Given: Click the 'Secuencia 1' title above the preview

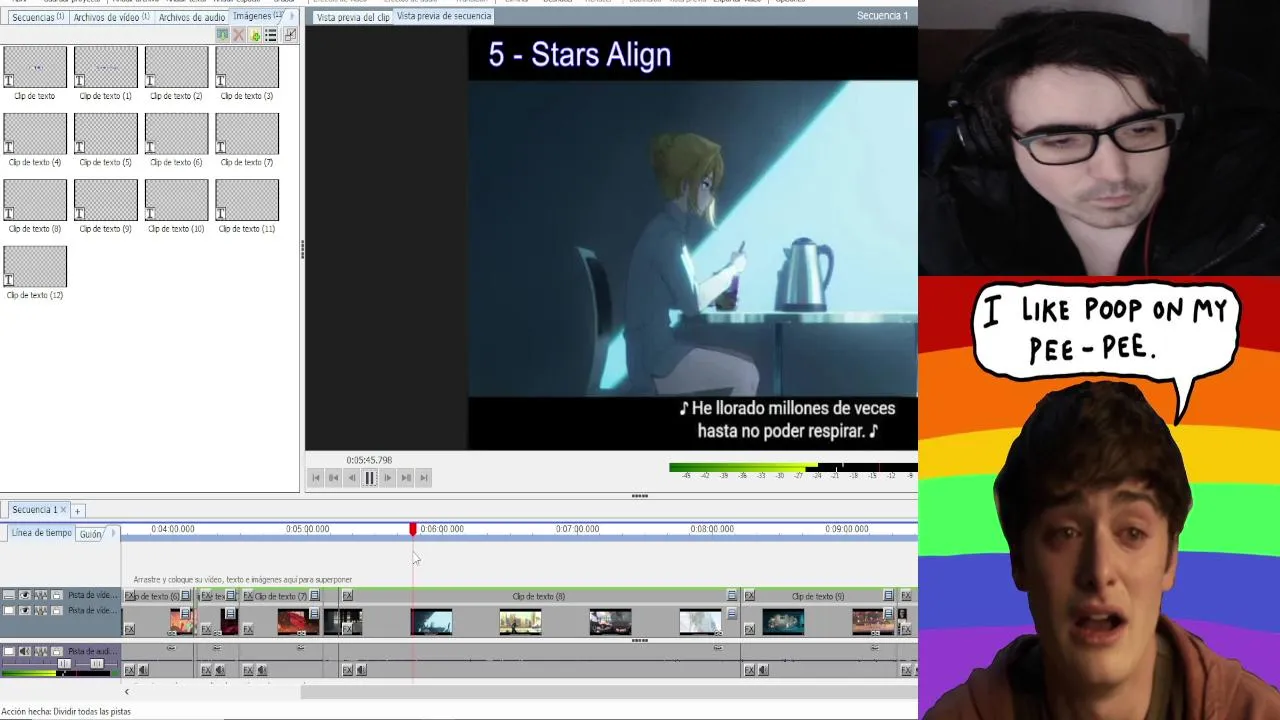Looking at the screenshot, I should pyautogui.click(x=882, y=16).
